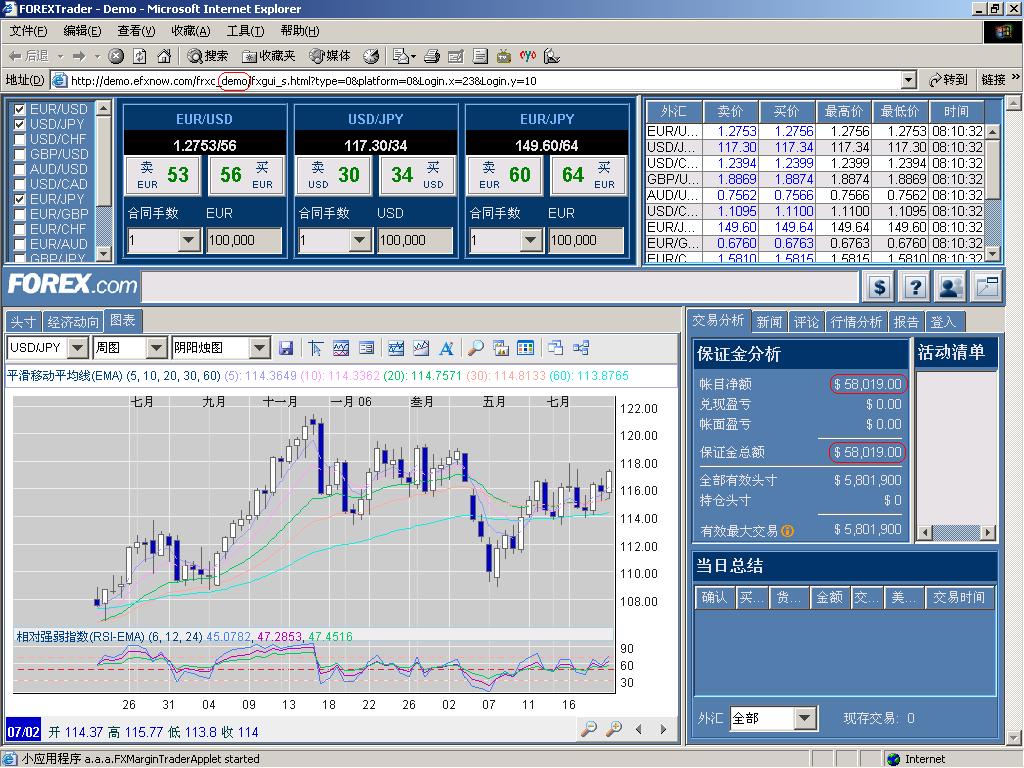Click the browser Stop icon
Image resolution: width=1024 pixels, height=768 pixels.
click(x=116, y=56)
